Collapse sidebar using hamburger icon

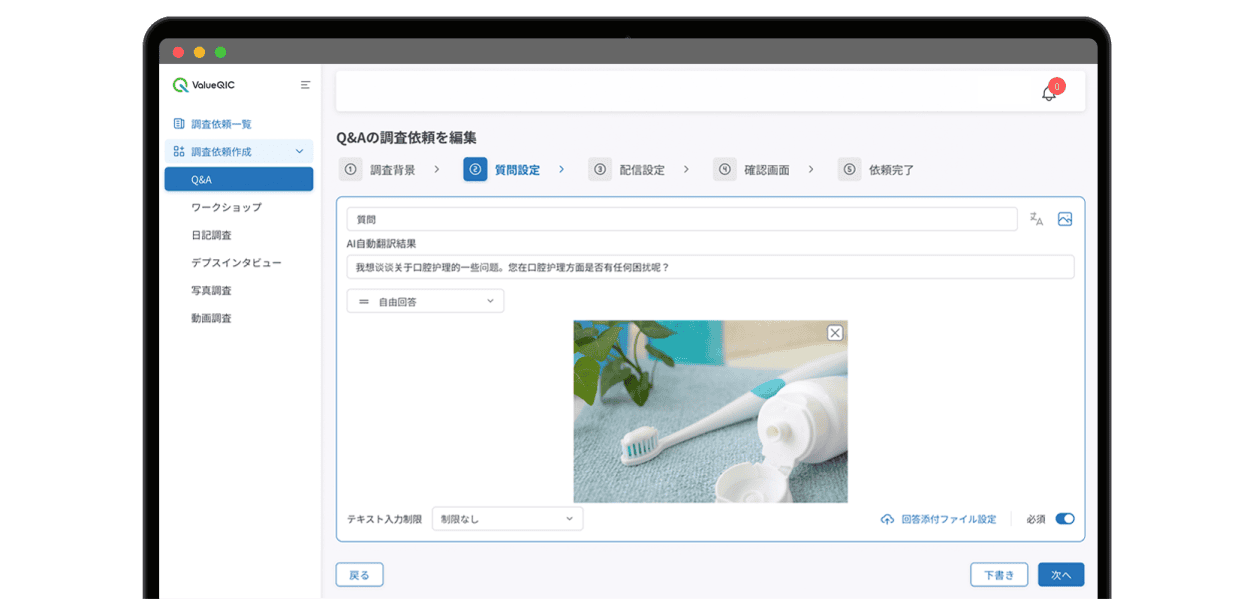[x=305, y=85]
